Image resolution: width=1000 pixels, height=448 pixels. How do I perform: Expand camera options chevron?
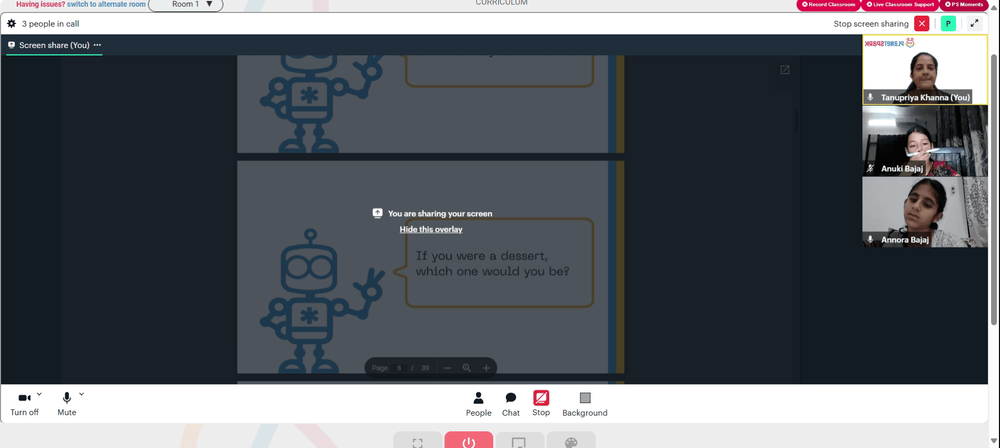click(x=39, y=394)
